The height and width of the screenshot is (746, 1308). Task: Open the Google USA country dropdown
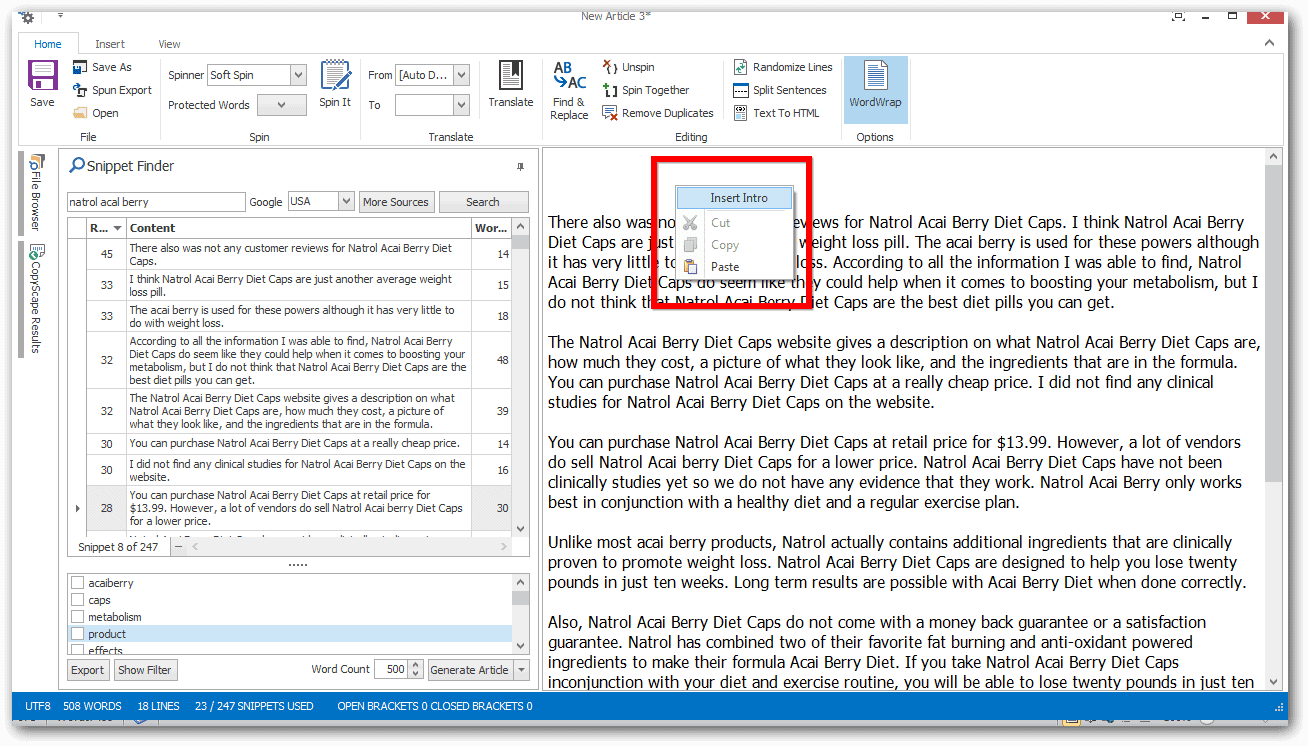point(346,201)
